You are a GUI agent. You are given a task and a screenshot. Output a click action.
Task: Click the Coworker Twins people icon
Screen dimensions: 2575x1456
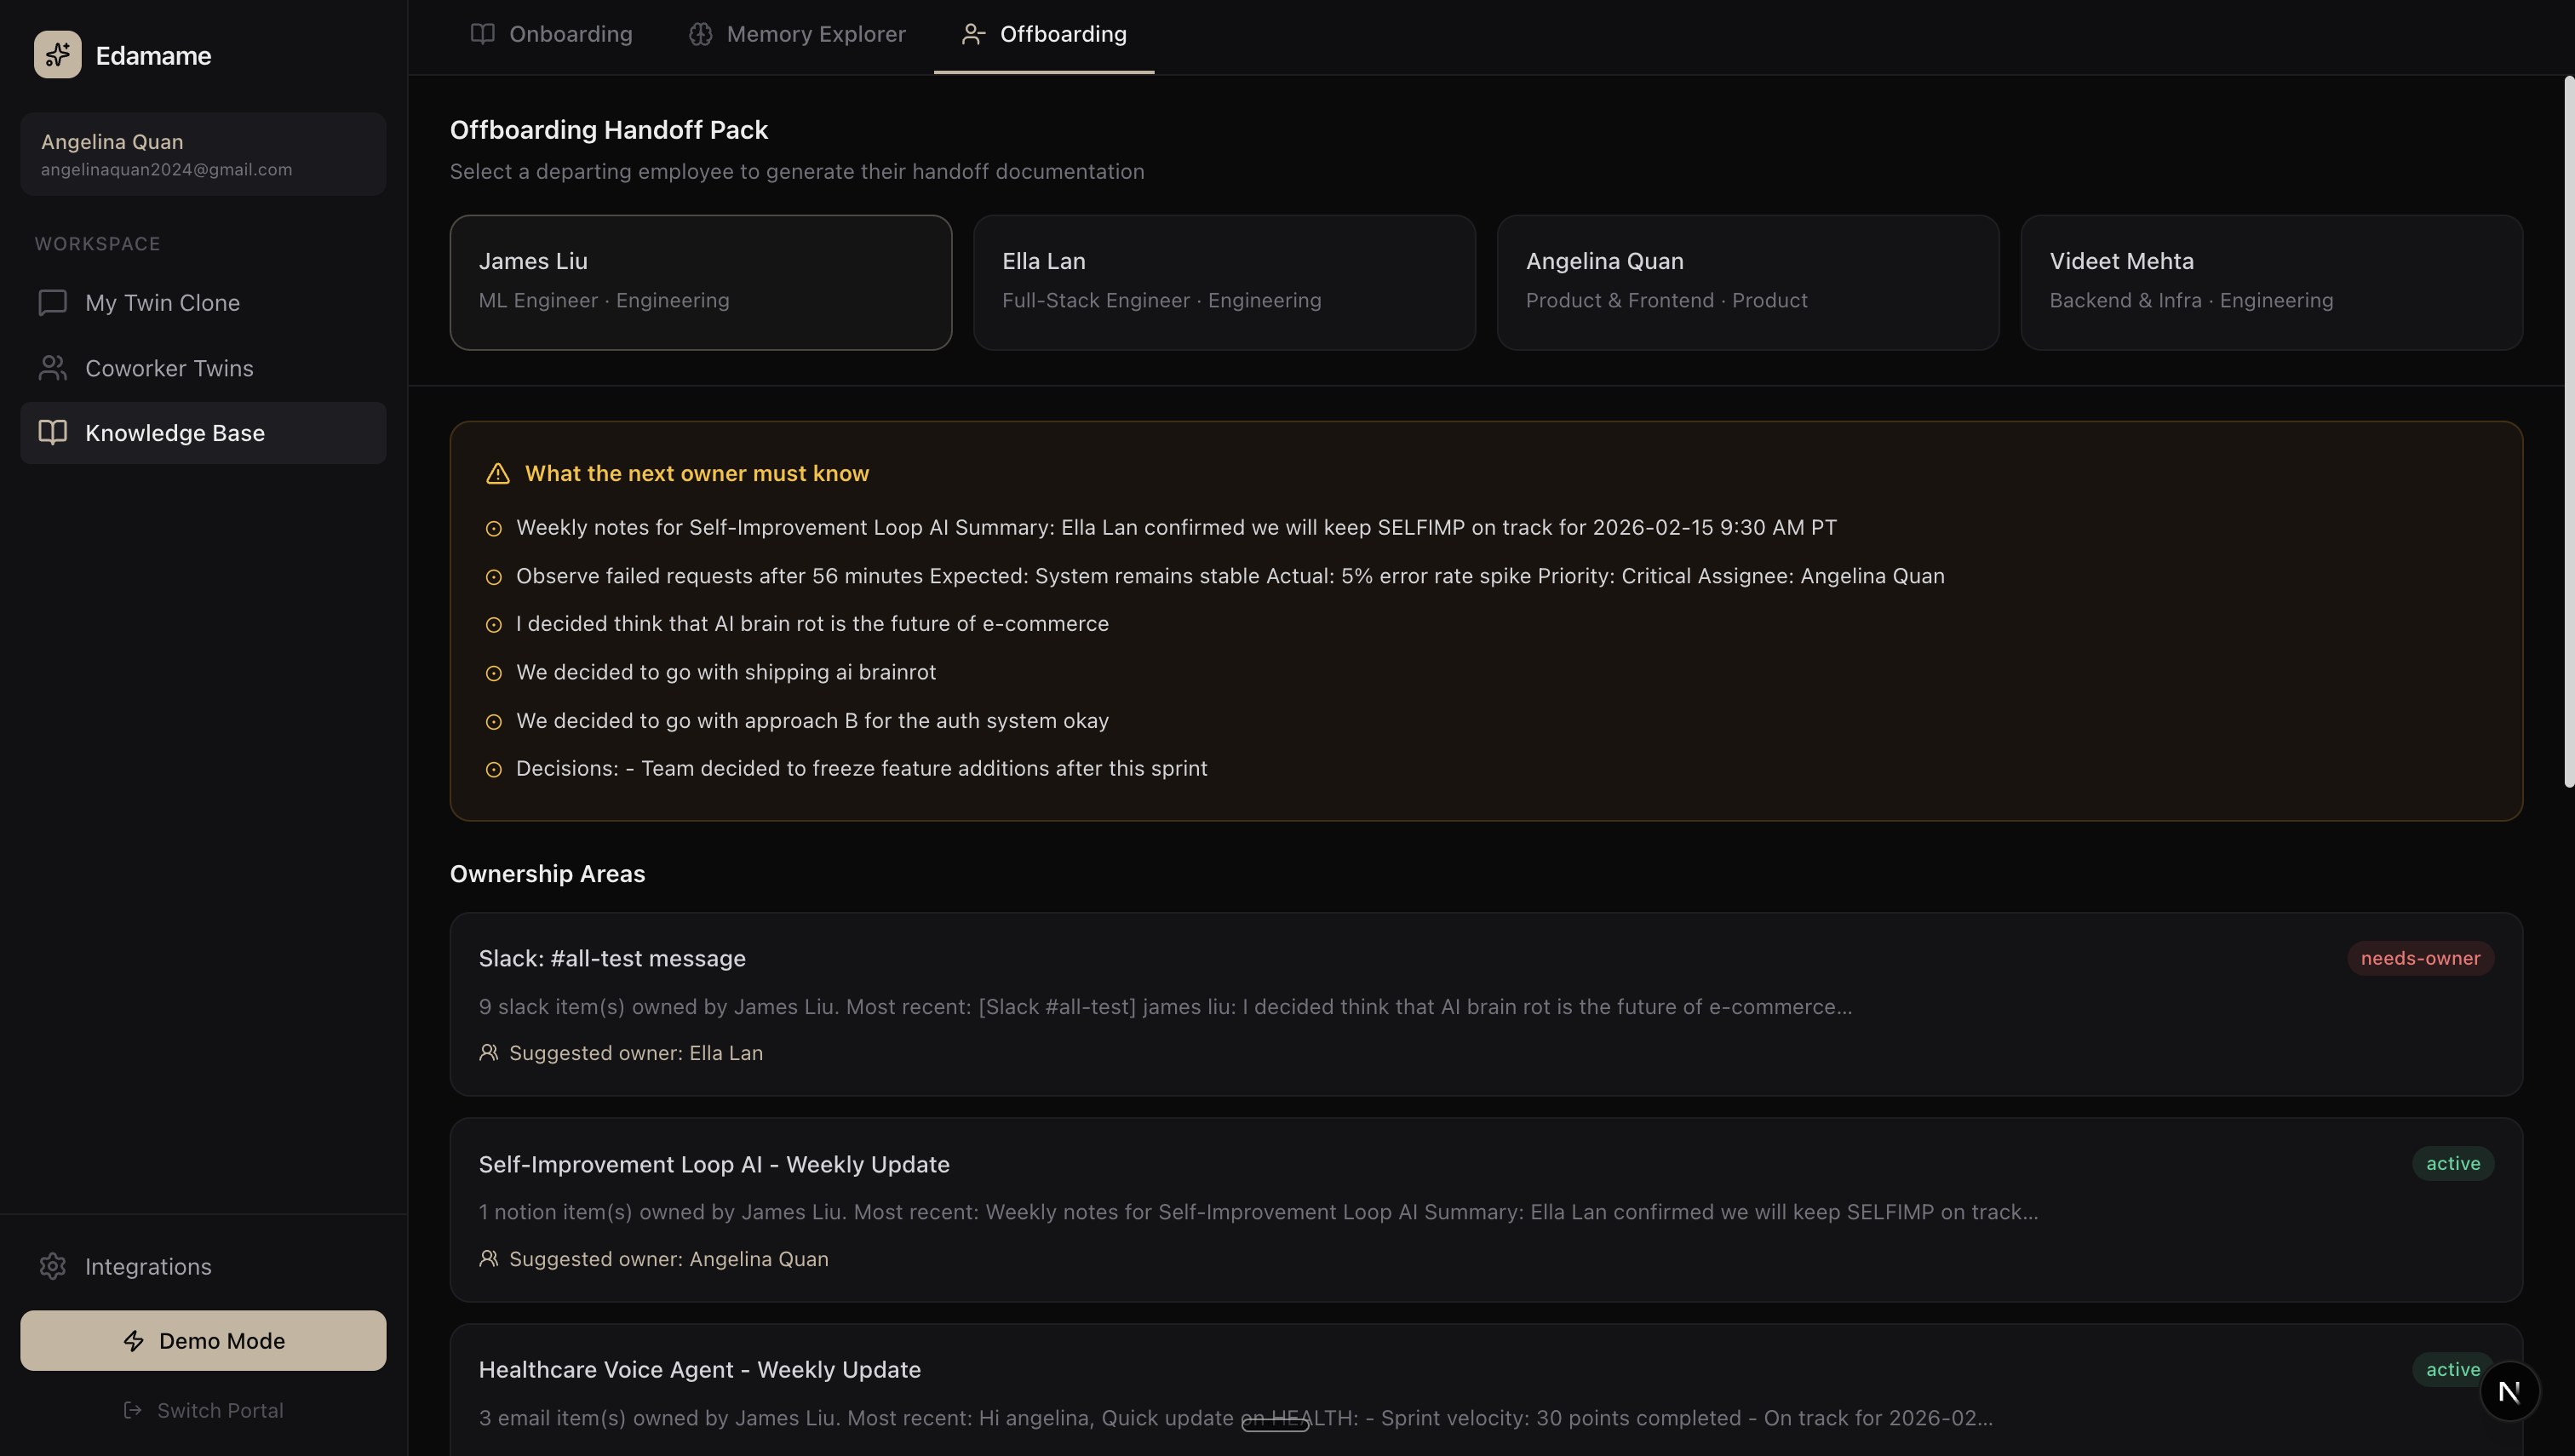click(52, 368)
